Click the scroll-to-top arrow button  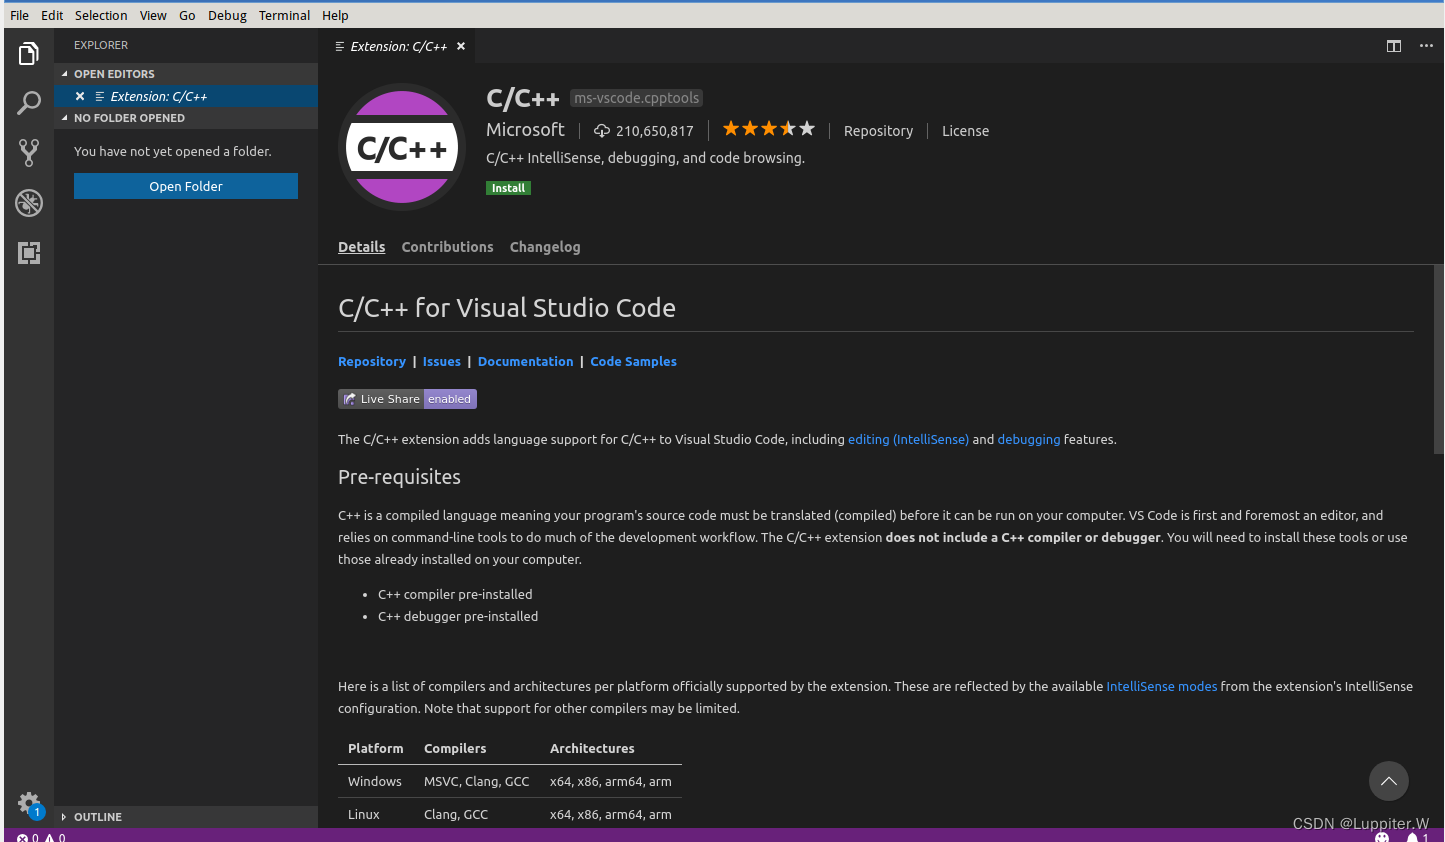tap(1388, 781)
